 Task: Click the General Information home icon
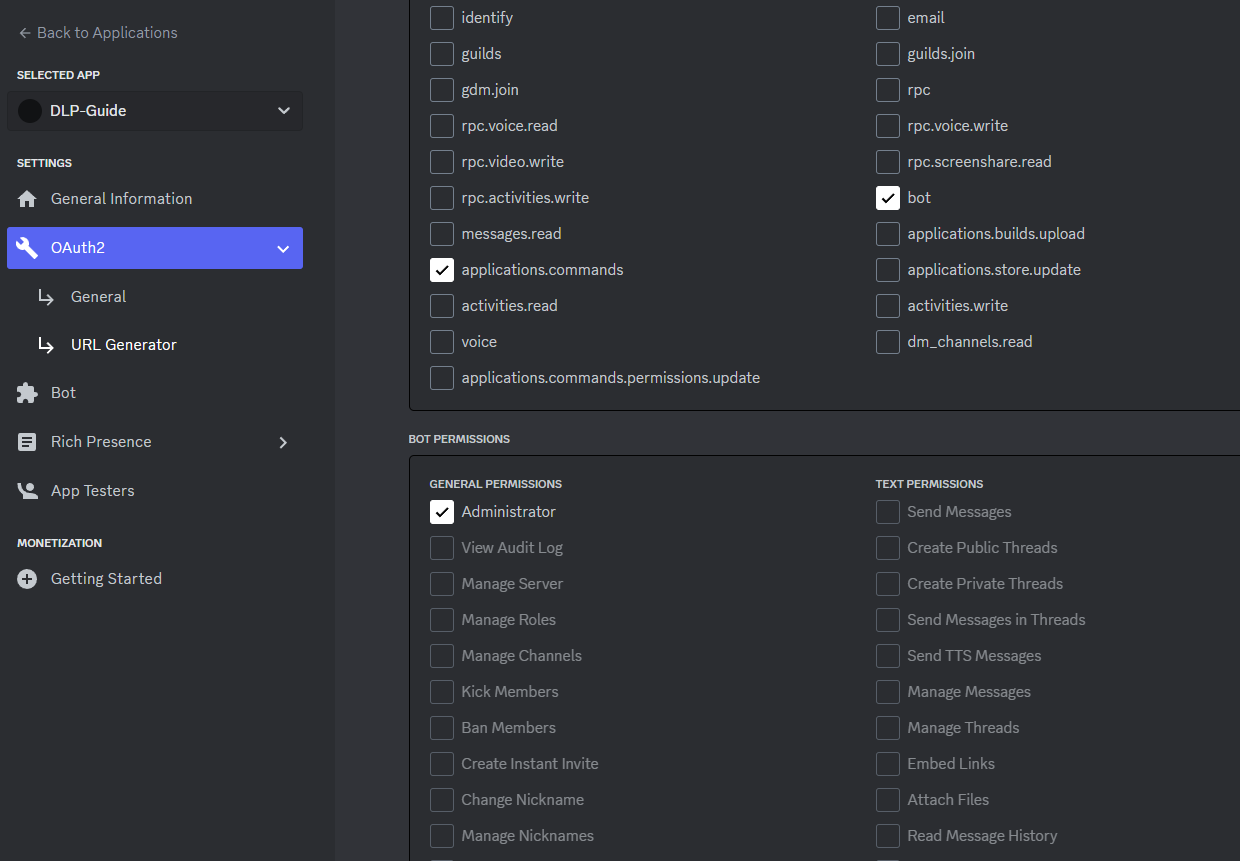point(27,199)
